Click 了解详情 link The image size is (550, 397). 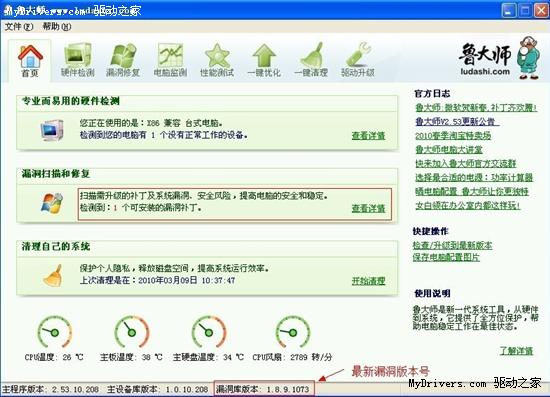[516, 351]
